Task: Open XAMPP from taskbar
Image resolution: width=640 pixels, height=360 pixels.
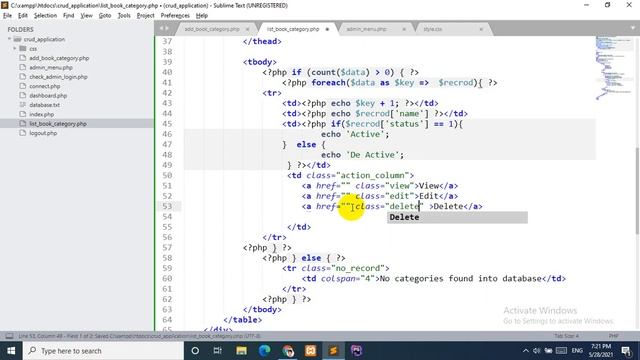Action: [x=311, y=351]
